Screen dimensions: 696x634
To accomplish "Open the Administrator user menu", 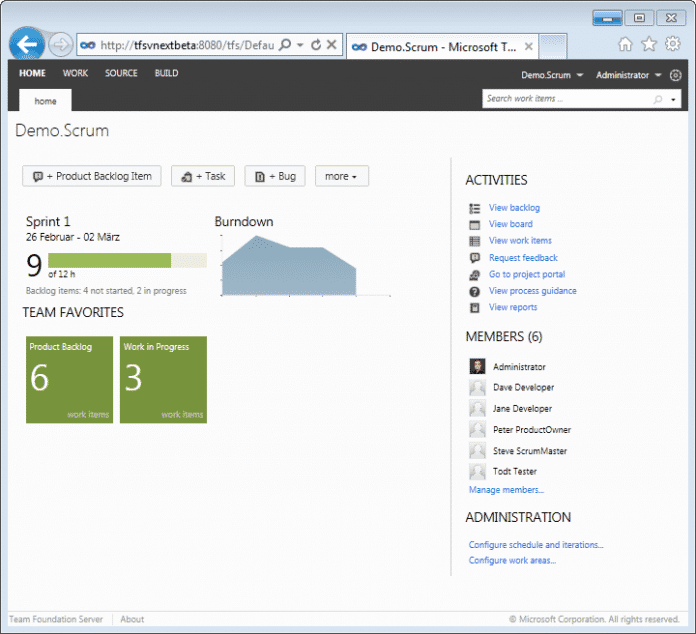I will [629, 75].
